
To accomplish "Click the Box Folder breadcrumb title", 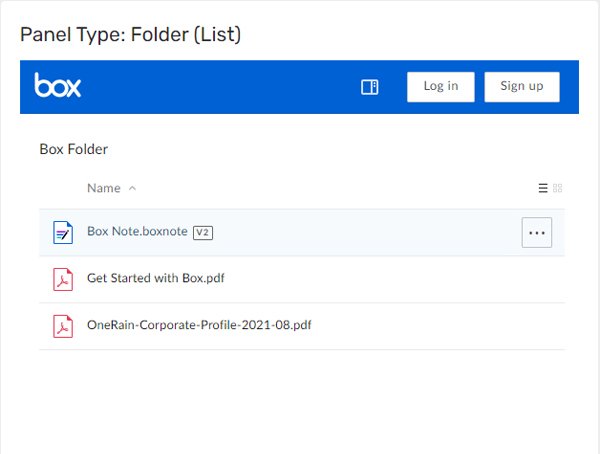I will pyautogui.click(x=73, y=149).
